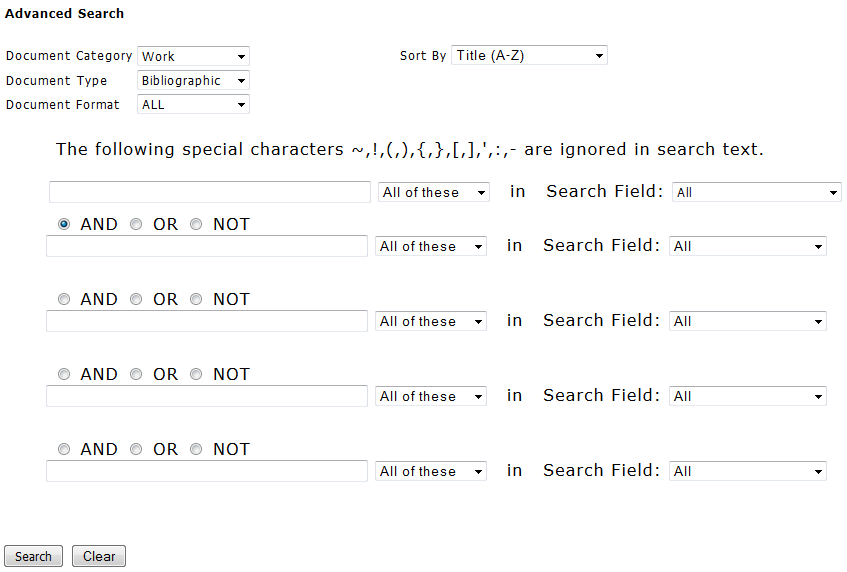Expand last row's Search Field dropdown
The height and width of the screenshot is (572, 847).
[x=748, y=471]
